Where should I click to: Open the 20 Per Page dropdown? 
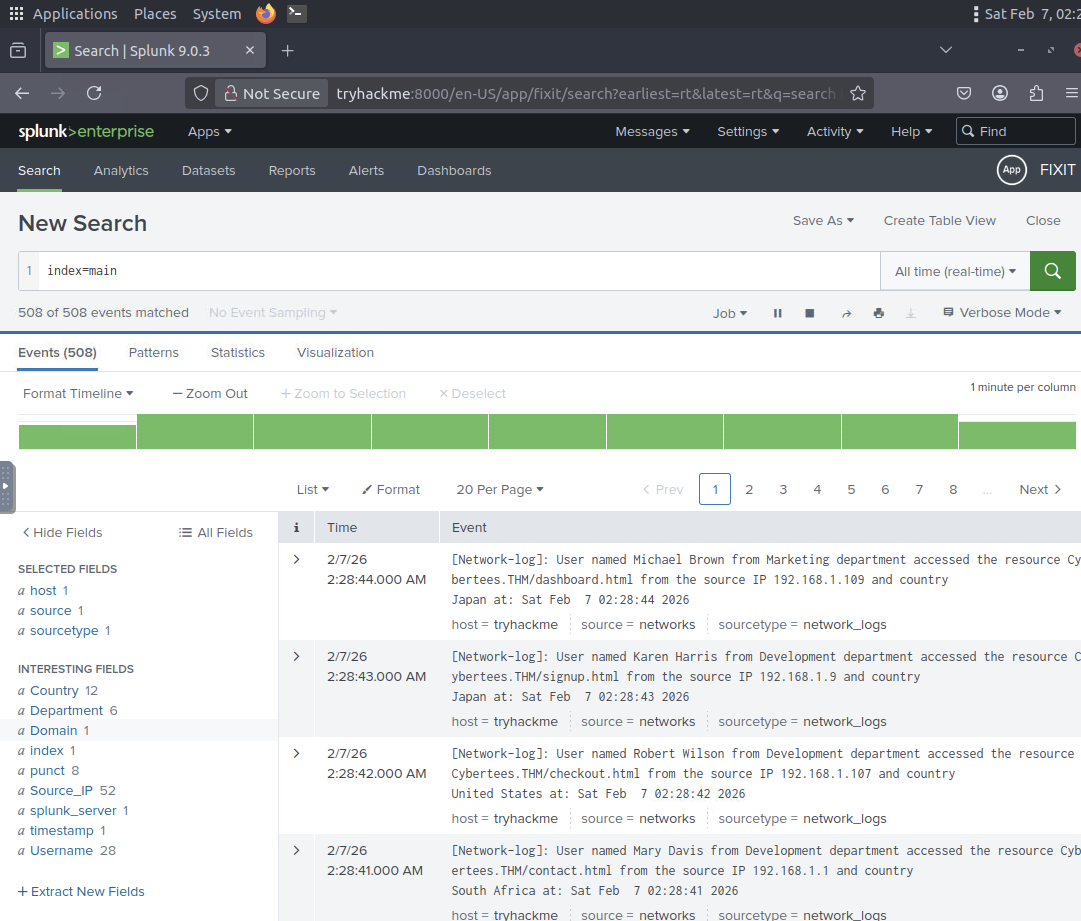click(x=500, y=490)
